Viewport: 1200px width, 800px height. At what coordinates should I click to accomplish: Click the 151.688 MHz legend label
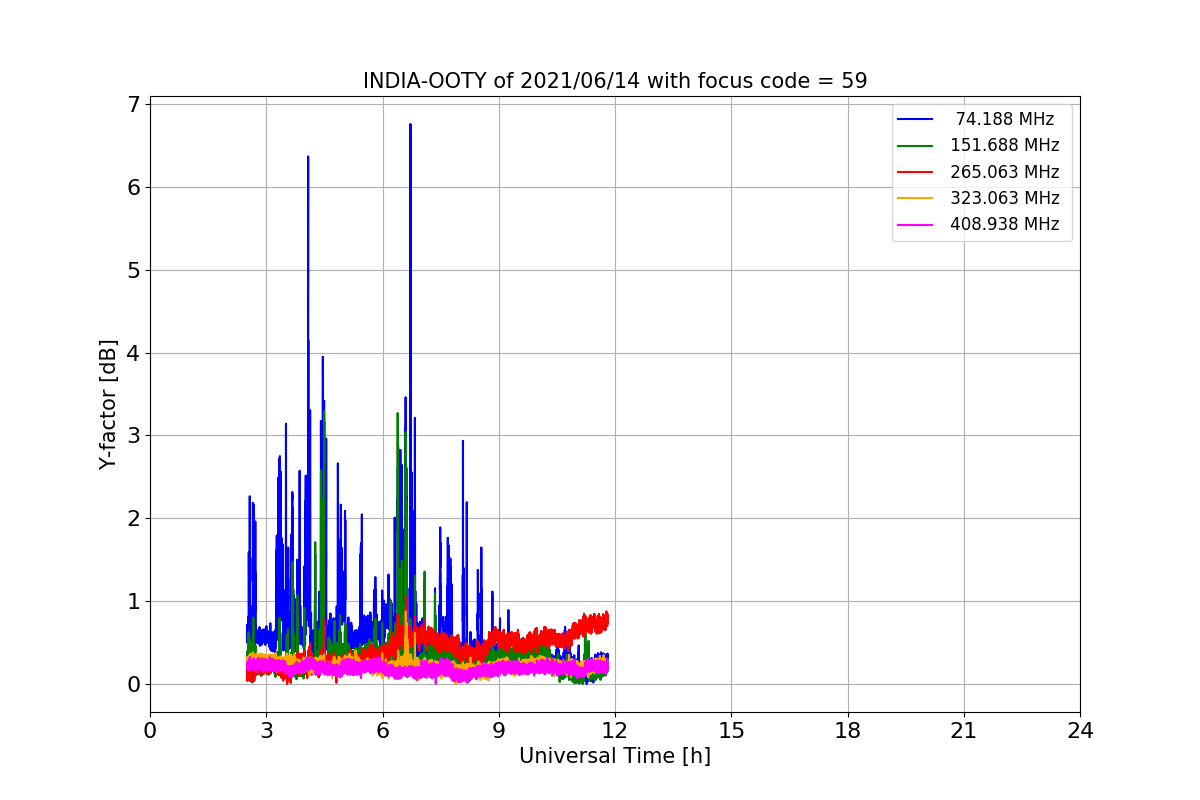pos(1005,145)
